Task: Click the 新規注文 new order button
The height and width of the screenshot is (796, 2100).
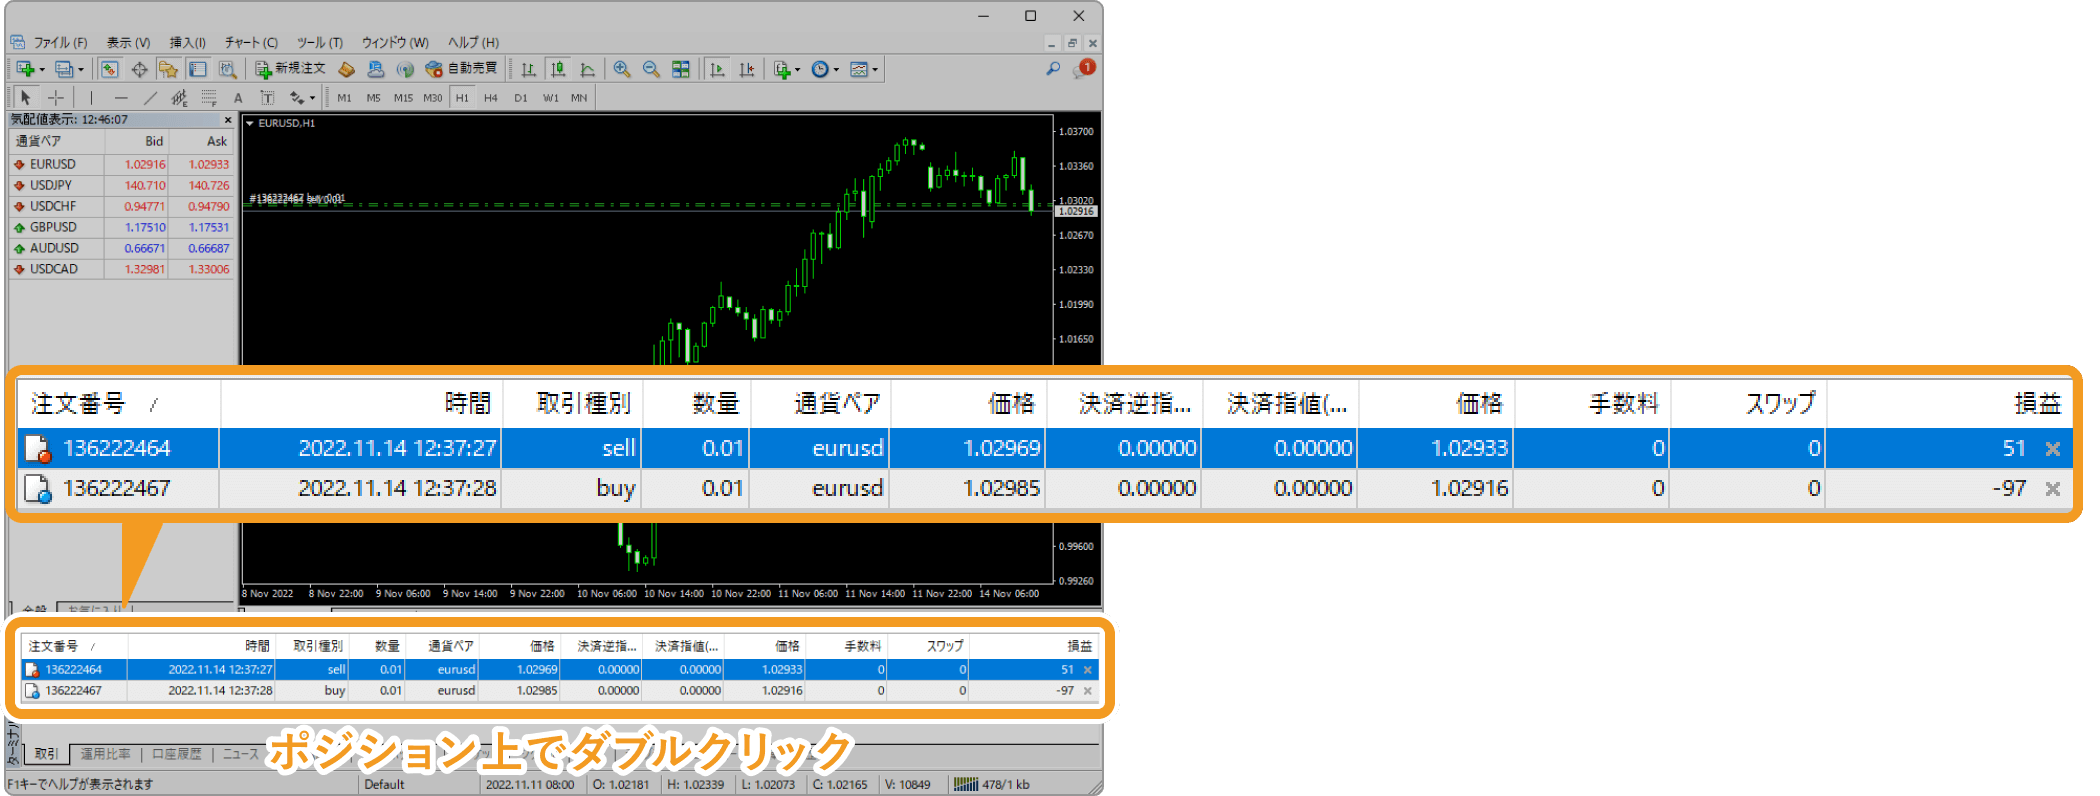Action: point(291,69)
